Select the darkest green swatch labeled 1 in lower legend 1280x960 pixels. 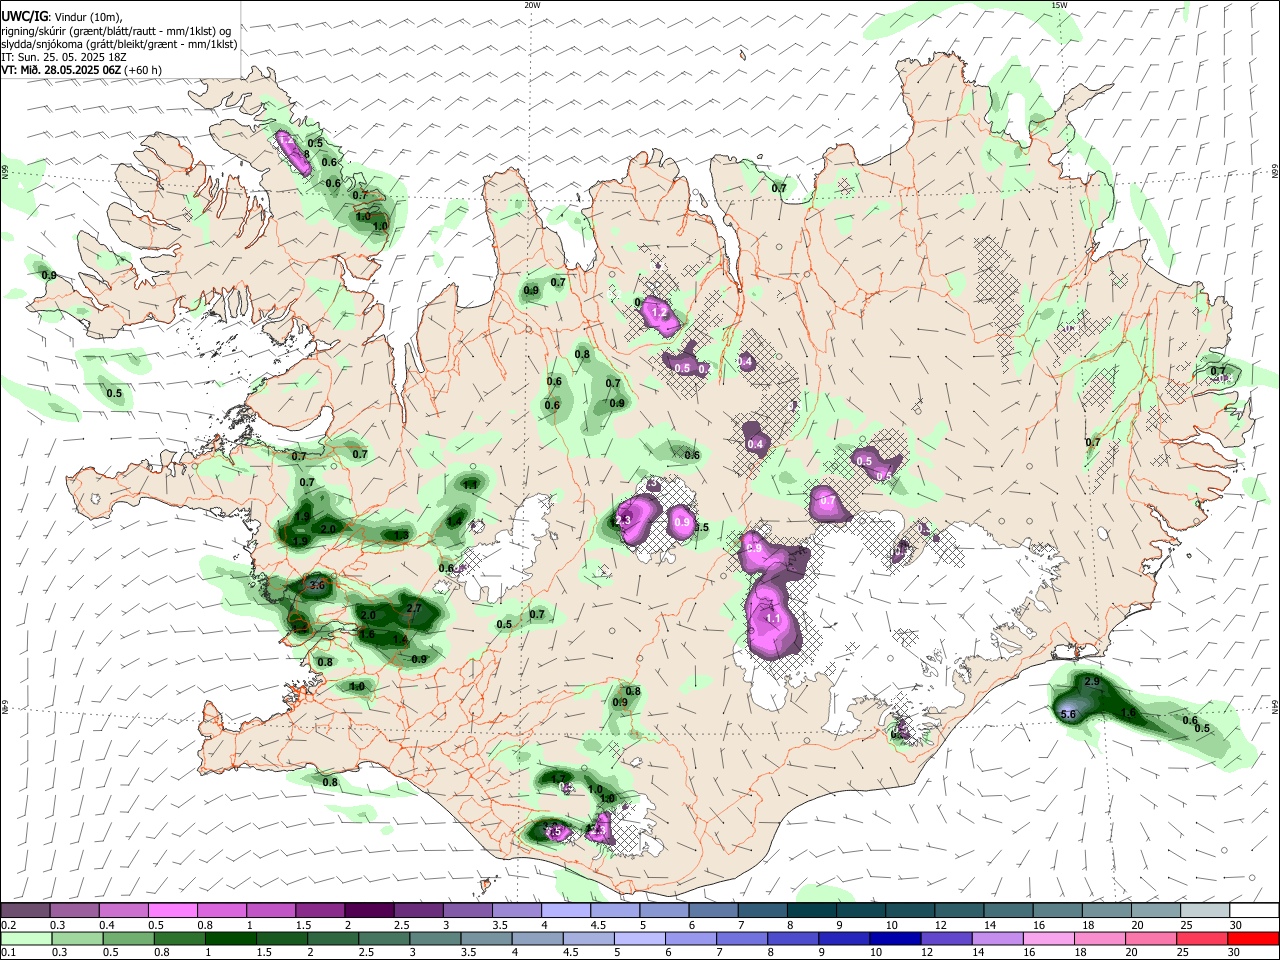pyautogui.click(x=230, y=938)
